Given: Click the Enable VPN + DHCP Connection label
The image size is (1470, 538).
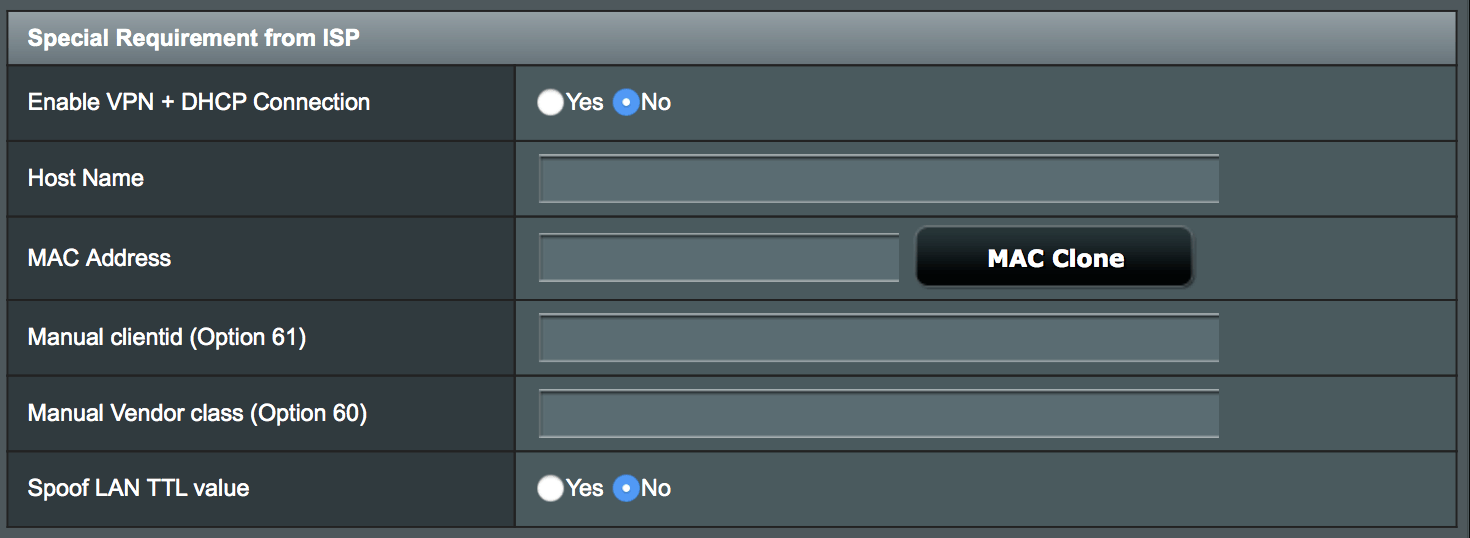Looking at the screenshot, I should [199, 102].
